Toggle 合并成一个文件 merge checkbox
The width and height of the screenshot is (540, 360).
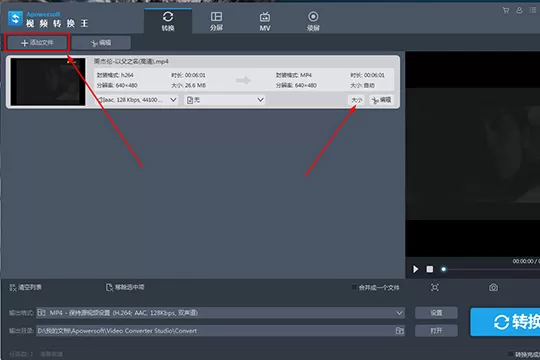354,287
